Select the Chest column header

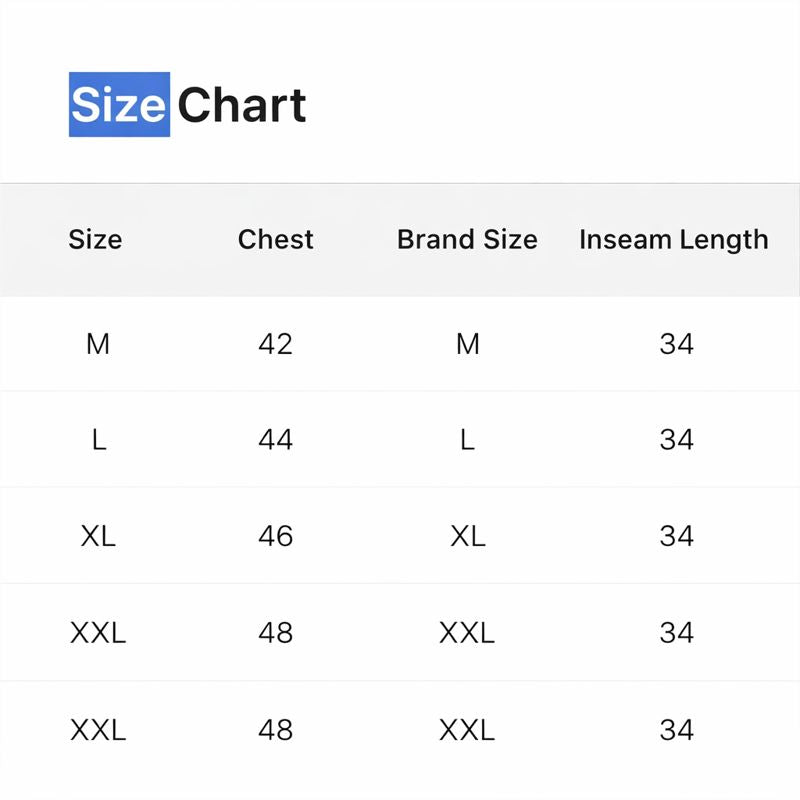click(276, 240)
